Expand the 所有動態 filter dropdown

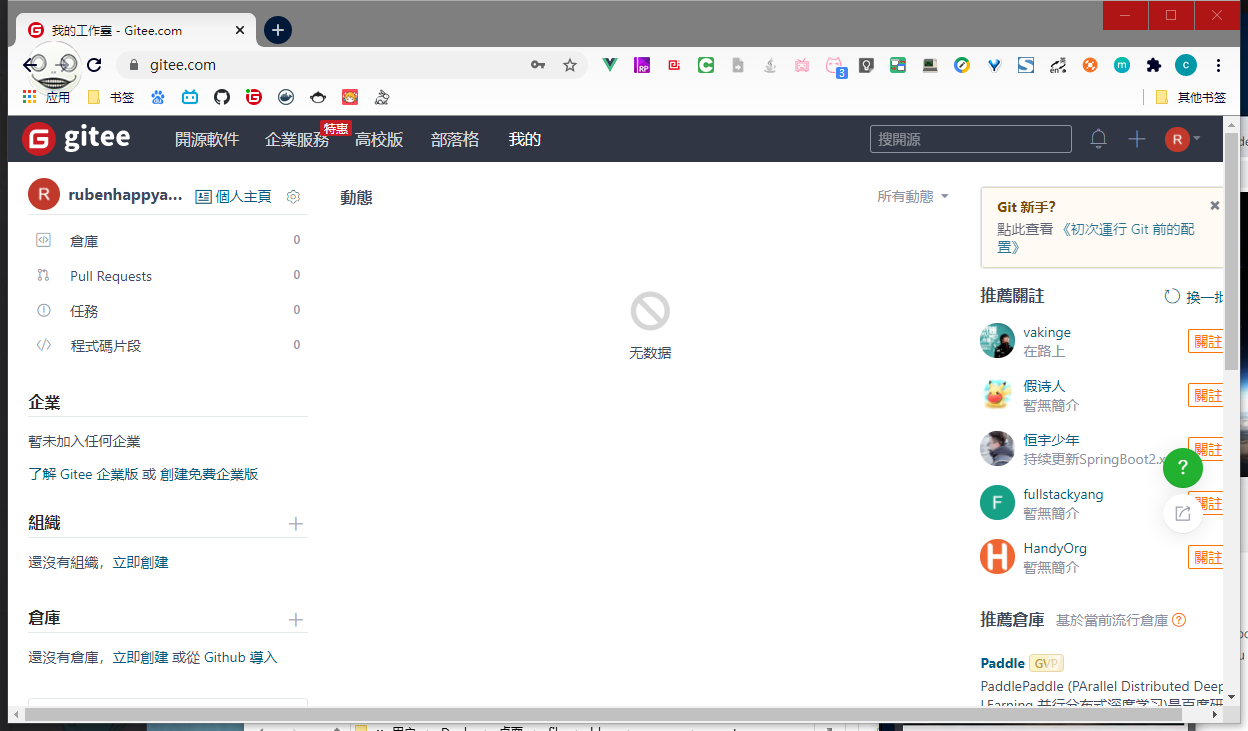912,197
